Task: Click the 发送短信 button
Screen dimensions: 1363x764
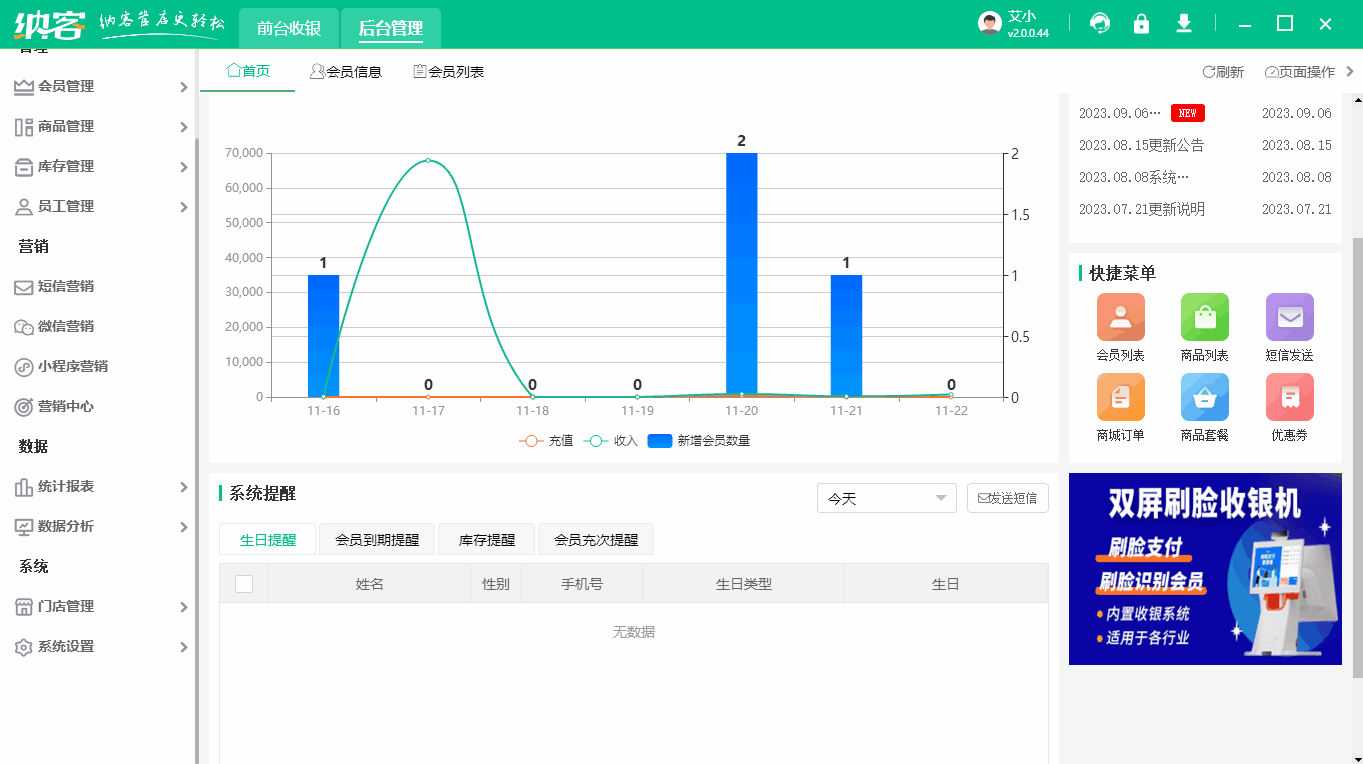Action: (x=1007, y=497)
